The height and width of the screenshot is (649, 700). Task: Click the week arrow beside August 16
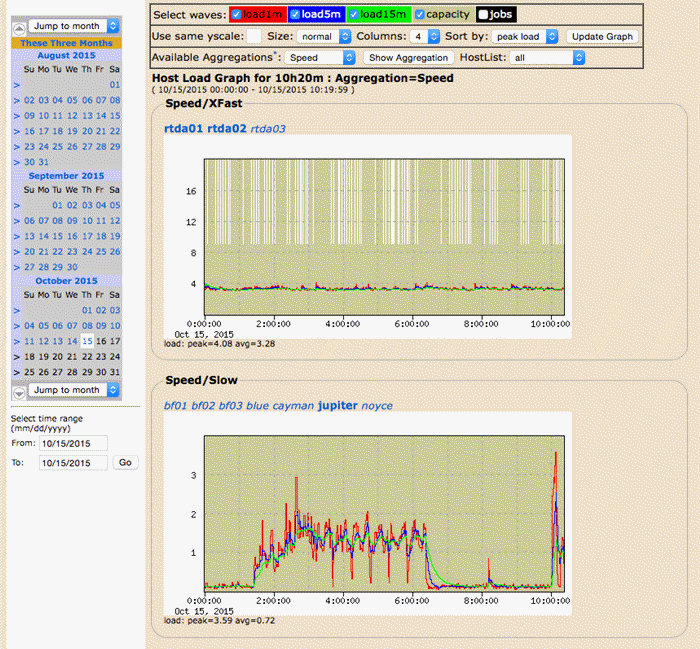point(15,131)
